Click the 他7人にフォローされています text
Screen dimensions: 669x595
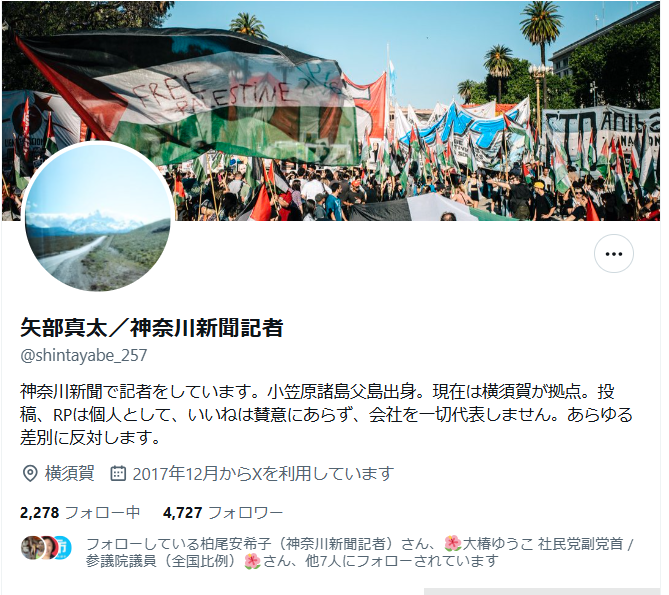401,561
